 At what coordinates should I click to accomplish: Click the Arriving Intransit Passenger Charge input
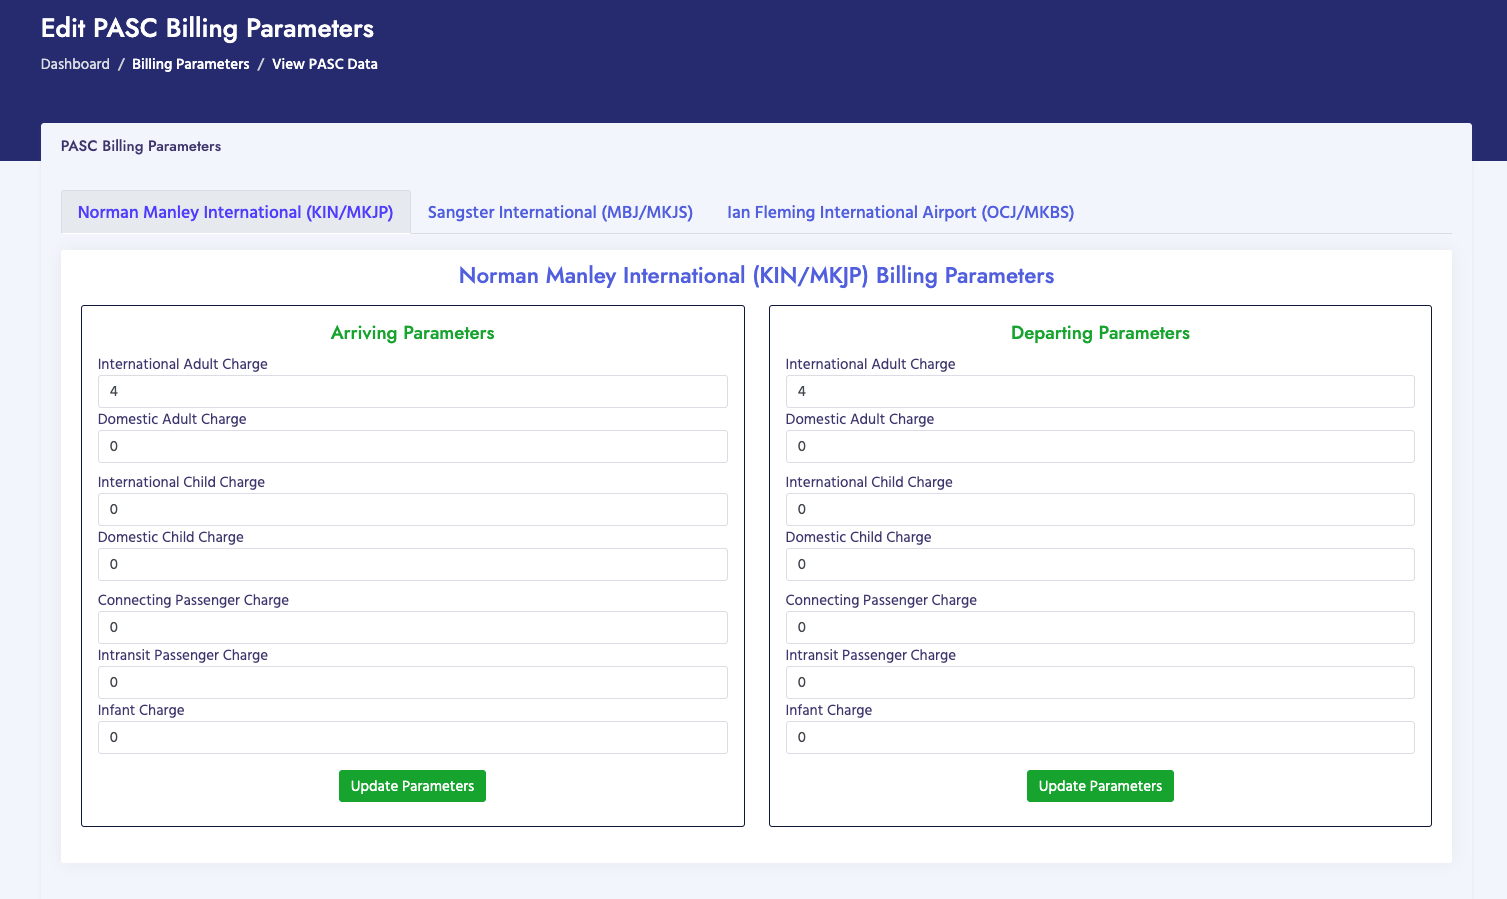(x=412, y=682)
